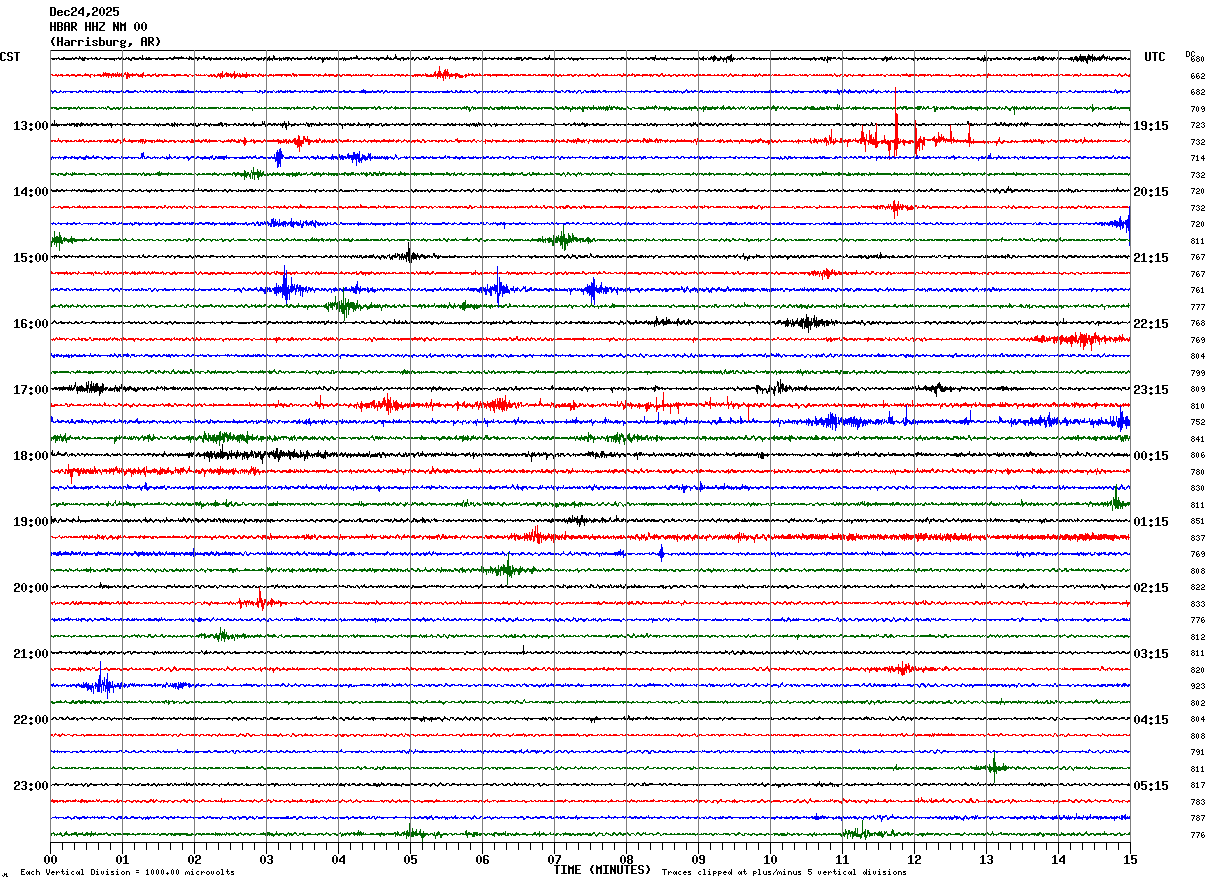Click minute 00 on the time axis
The width and height of the screenshot is (1210, 886).
coord(50,859)
